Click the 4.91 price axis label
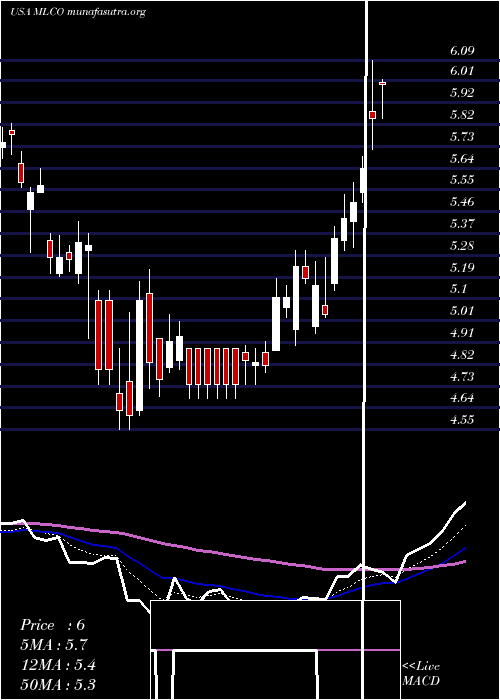Screen dimensions: 500x700 [x=462, y=333]
